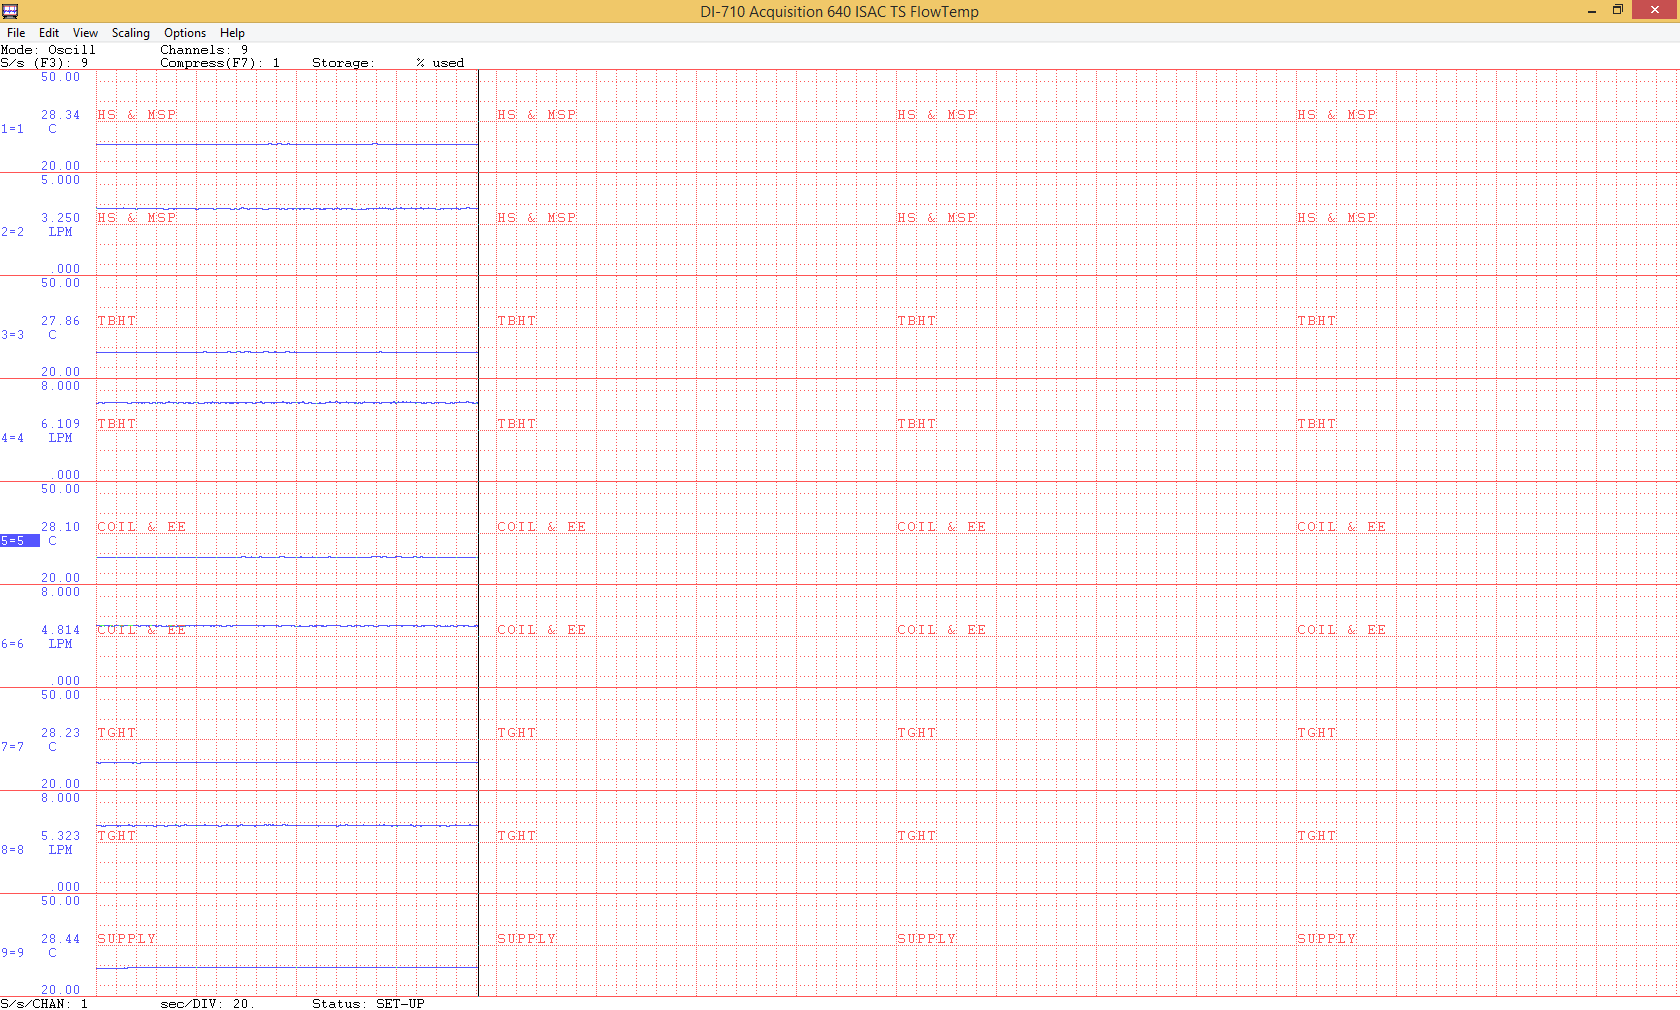
Task: Click the leftmost SUPPLY annotation in channel 9
Action: click(x=127, y=939)
